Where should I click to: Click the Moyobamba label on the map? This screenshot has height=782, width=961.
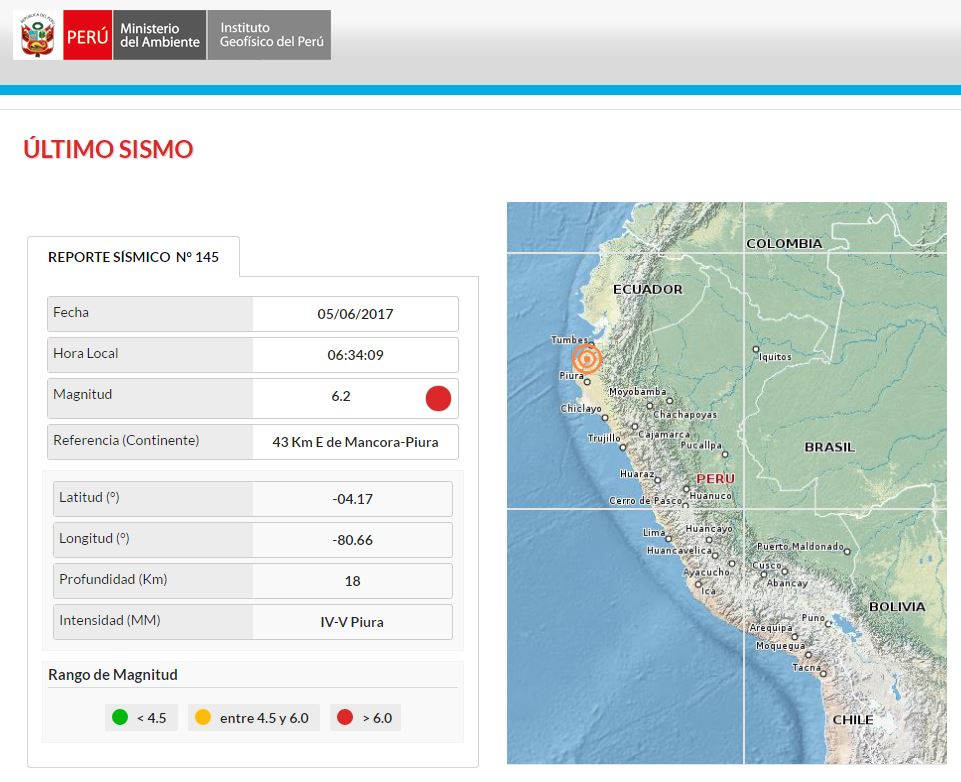pos(638,392)
